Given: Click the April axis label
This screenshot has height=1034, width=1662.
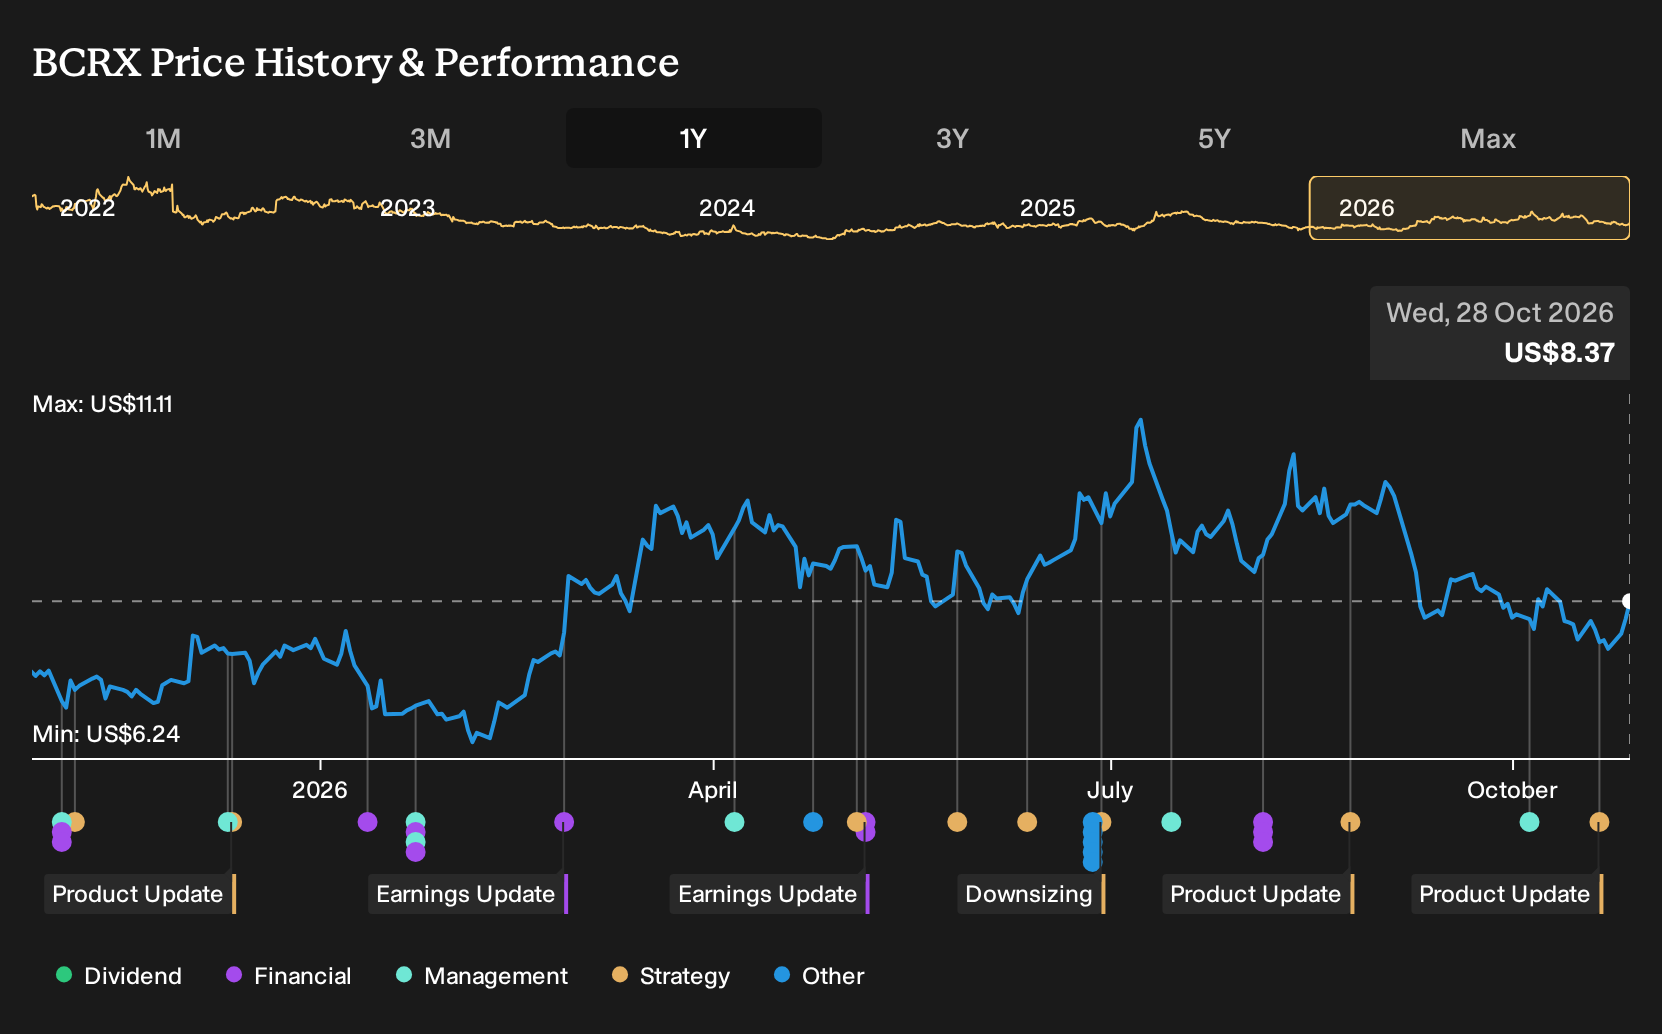Looking at the screenshot, I should point(713,790).
